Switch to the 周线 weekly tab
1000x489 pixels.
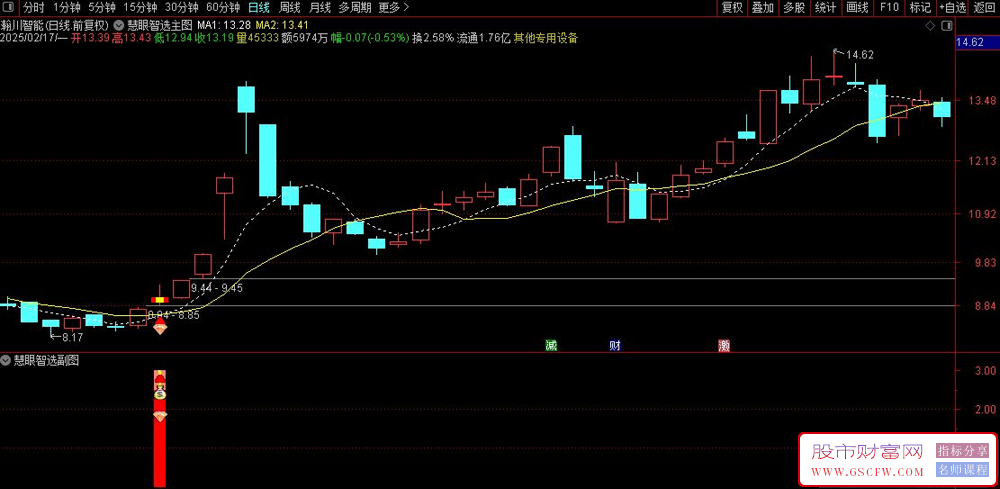point(290,8)
